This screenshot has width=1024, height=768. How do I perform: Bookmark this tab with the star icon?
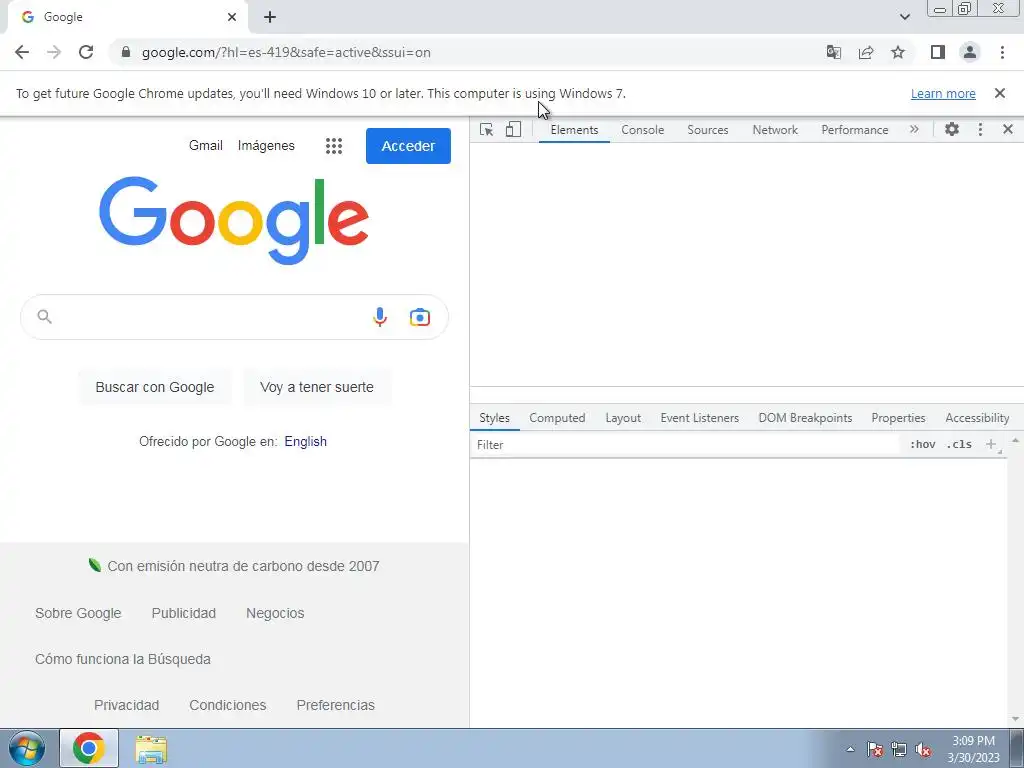[898, 52]
